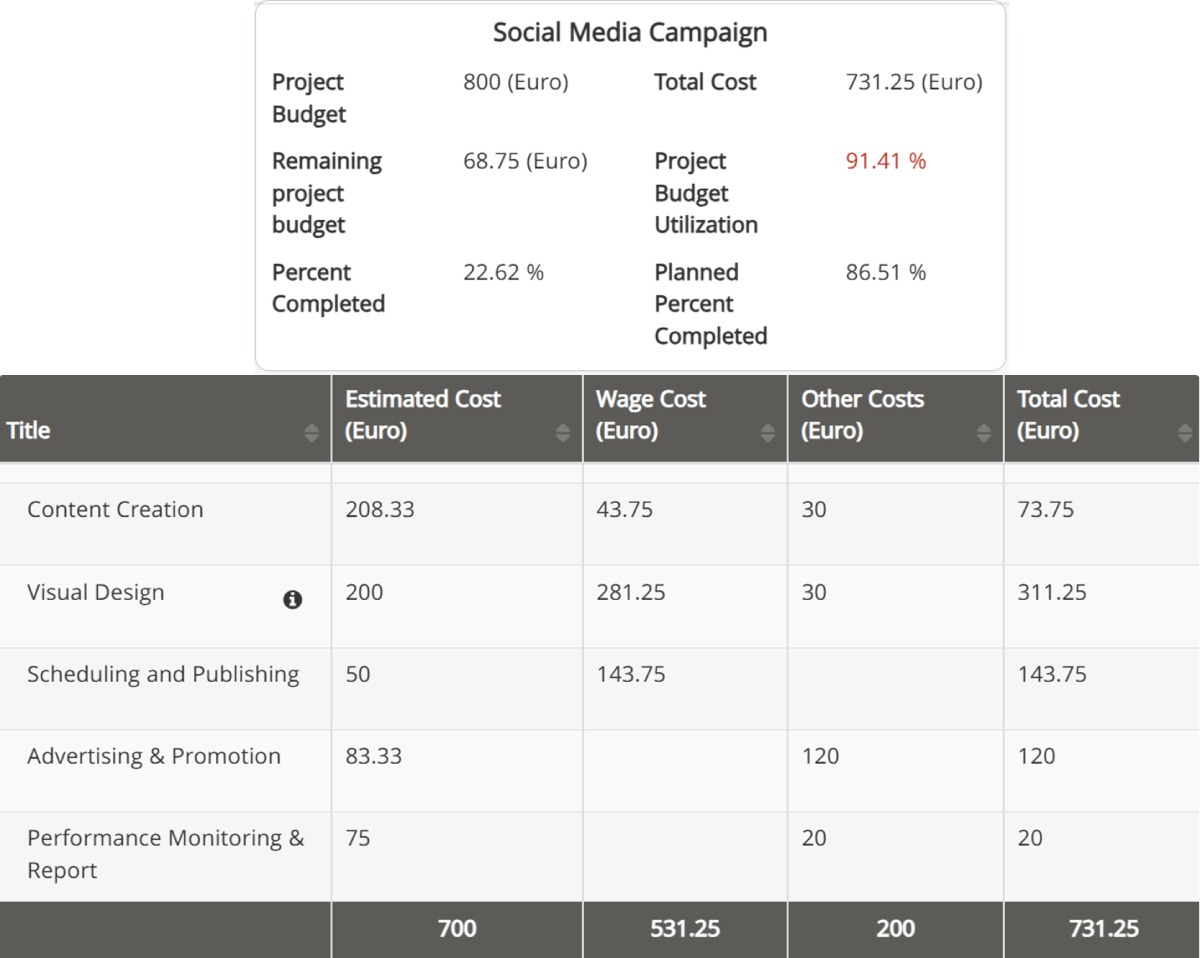Click the sort arrows in Title column
Screen dimensions: 1200x958
(312, 432)
